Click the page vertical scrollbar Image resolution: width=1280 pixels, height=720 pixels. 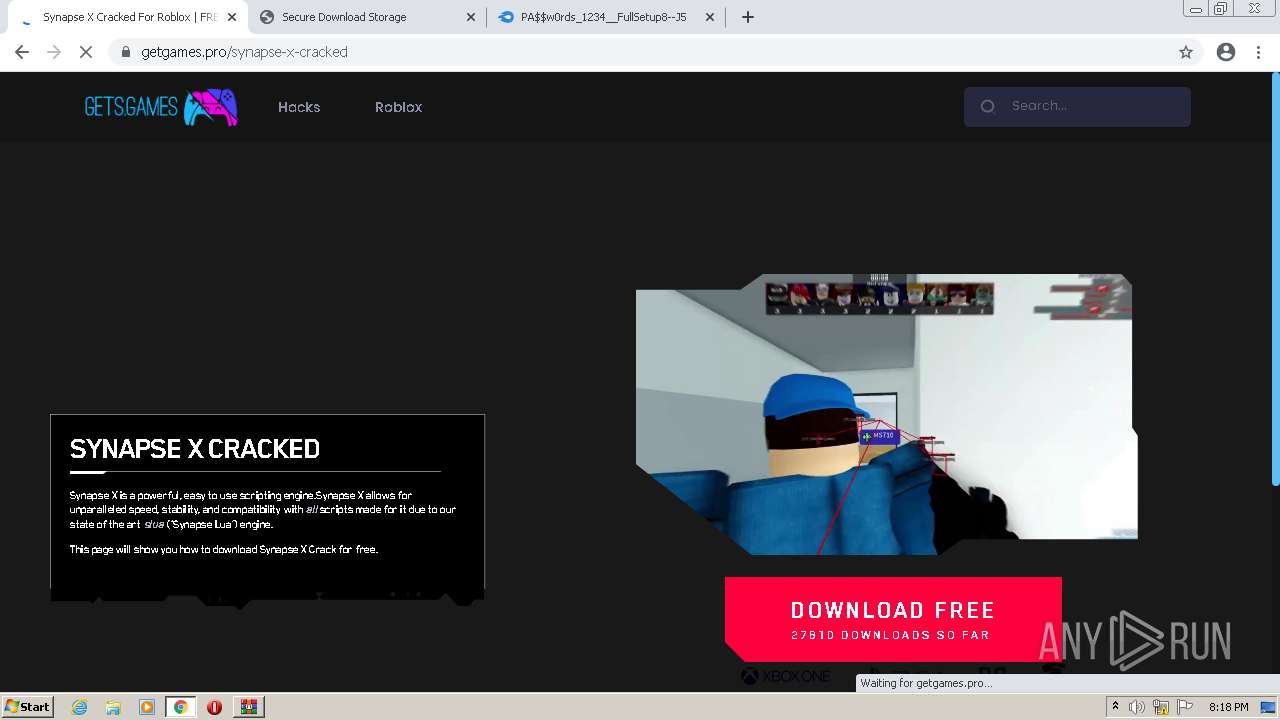pyautogui.click(x=1274, y=278)
